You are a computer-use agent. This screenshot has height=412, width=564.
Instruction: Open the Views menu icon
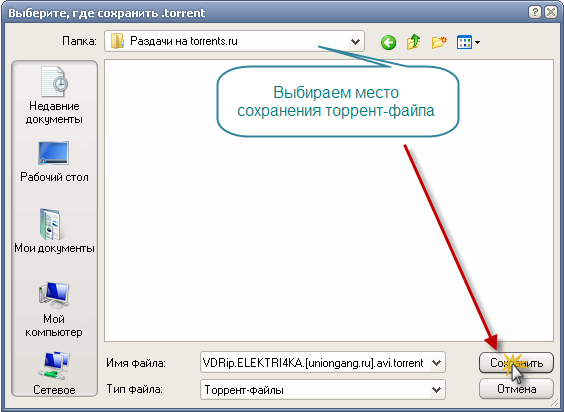[464, 42]
